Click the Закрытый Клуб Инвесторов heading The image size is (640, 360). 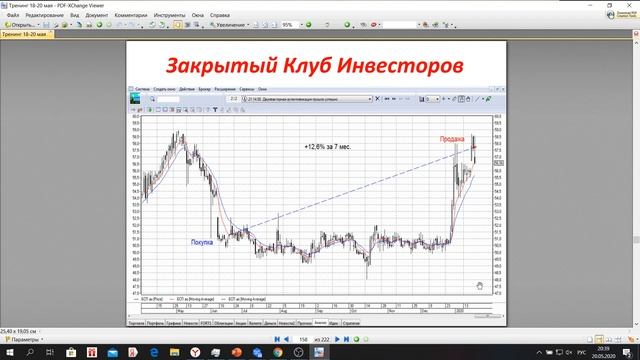click(315, 65)
